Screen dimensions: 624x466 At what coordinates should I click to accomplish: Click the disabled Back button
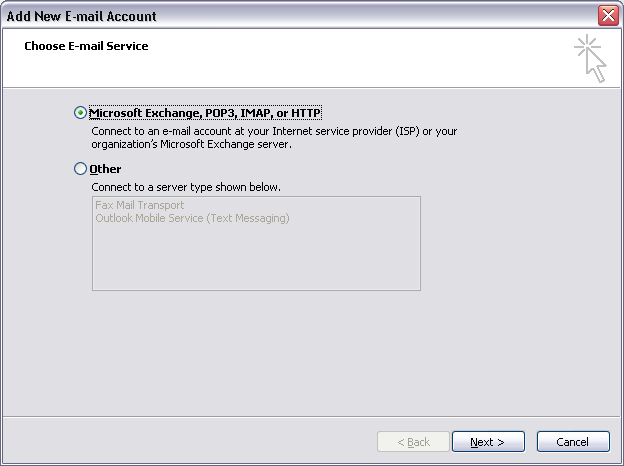pos(413,442)
